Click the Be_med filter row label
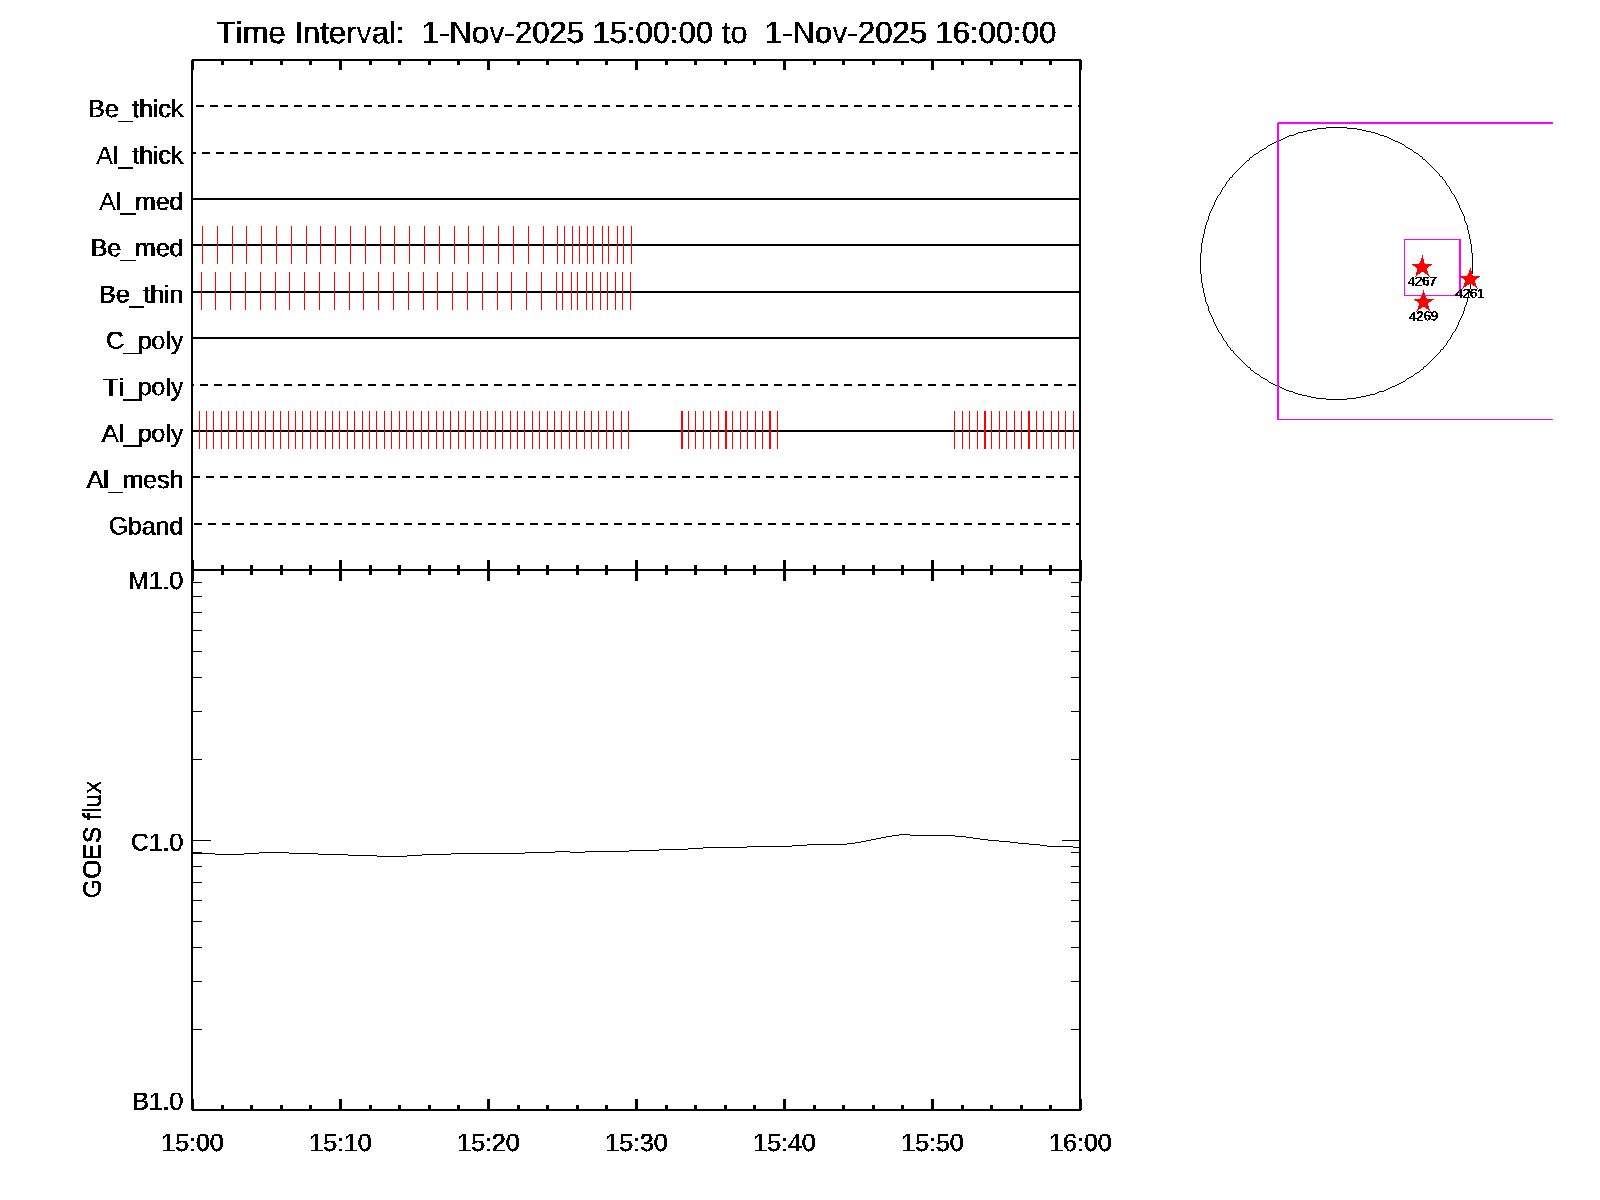1600x1200 pixels. pyautogui.click(x=137, y=248)
